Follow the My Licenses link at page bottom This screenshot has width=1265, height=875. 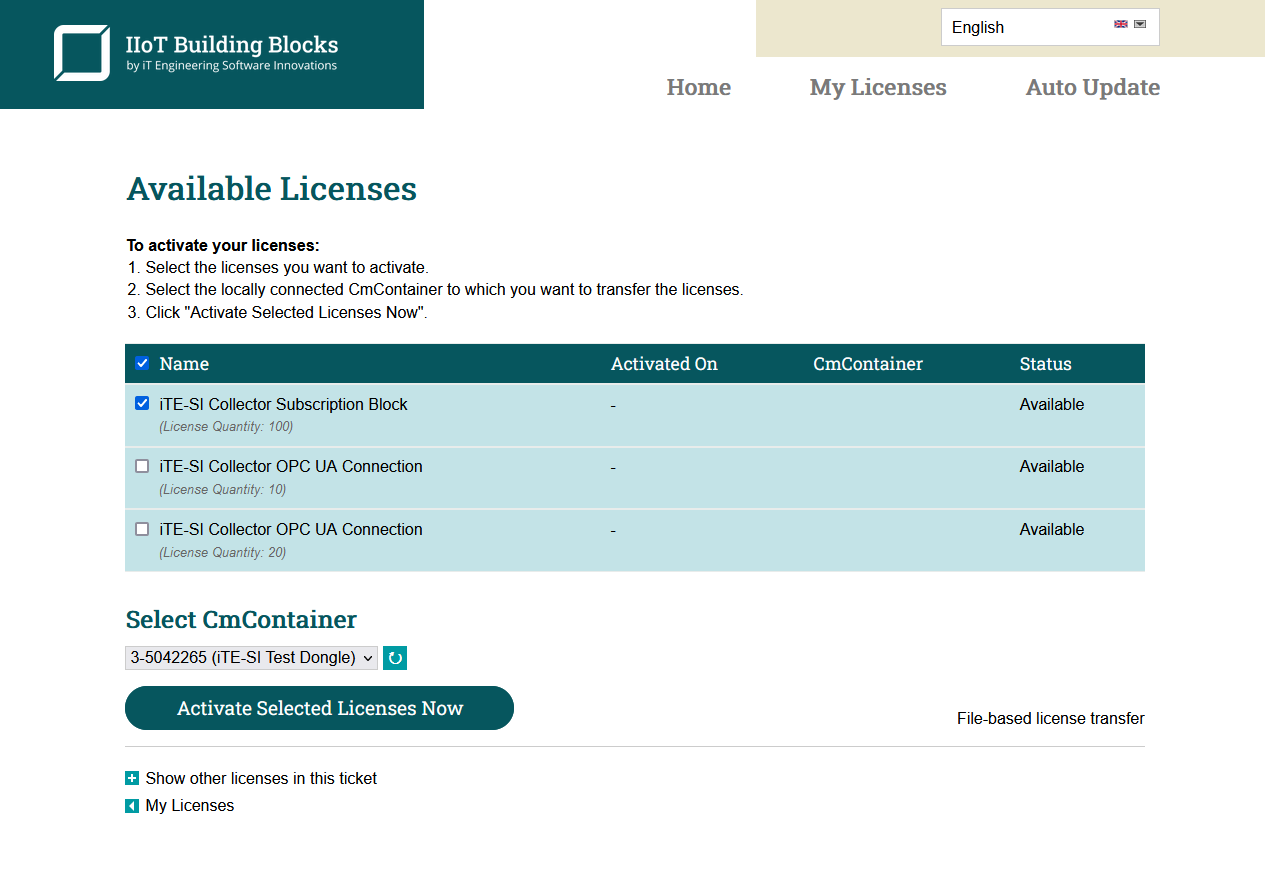click(x=190, y=806)
